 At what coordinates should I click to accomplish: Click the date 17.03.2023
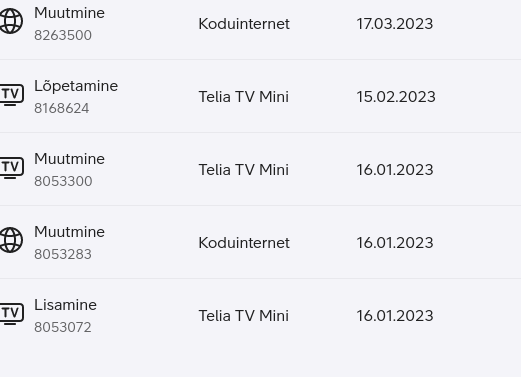point(395,24)
